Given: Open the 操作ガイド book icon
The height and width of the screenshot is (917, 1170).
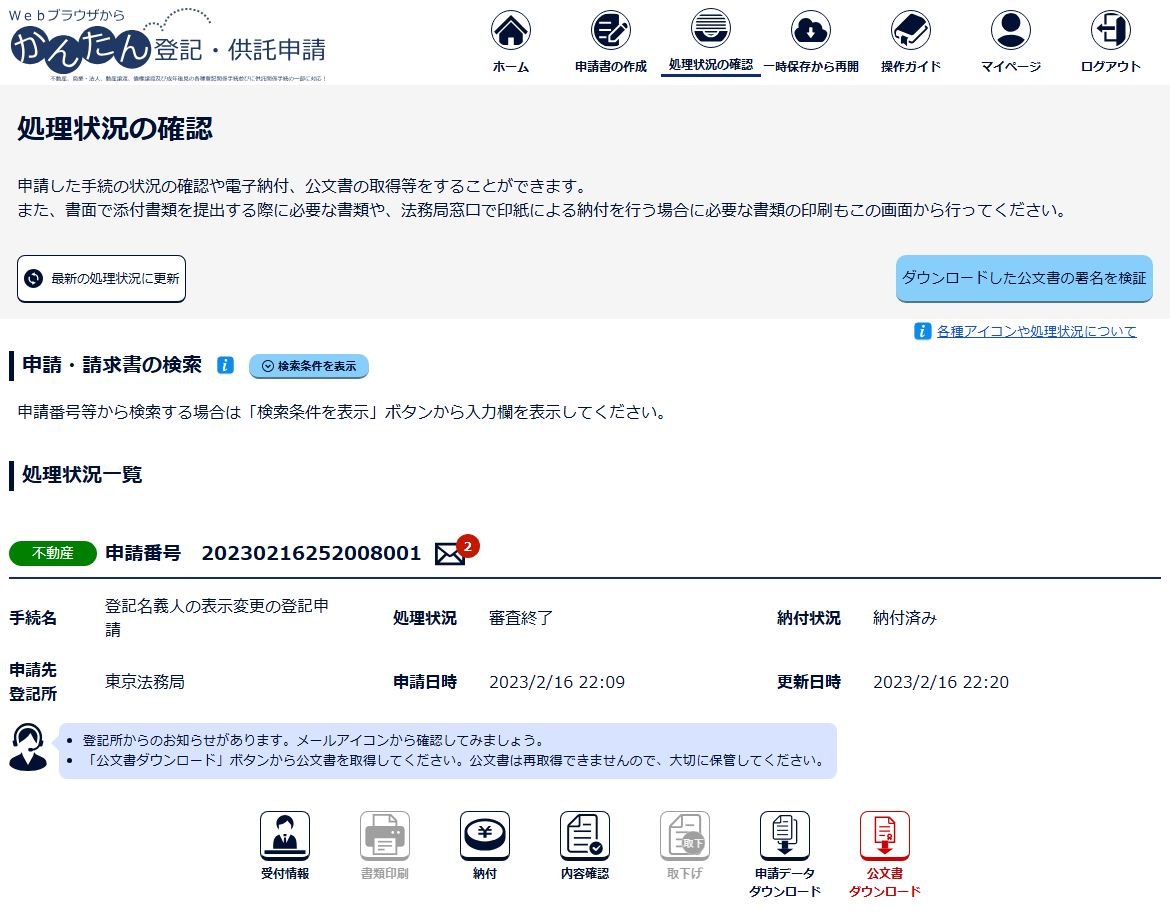Looking at the screenshot, I should 910,32.
